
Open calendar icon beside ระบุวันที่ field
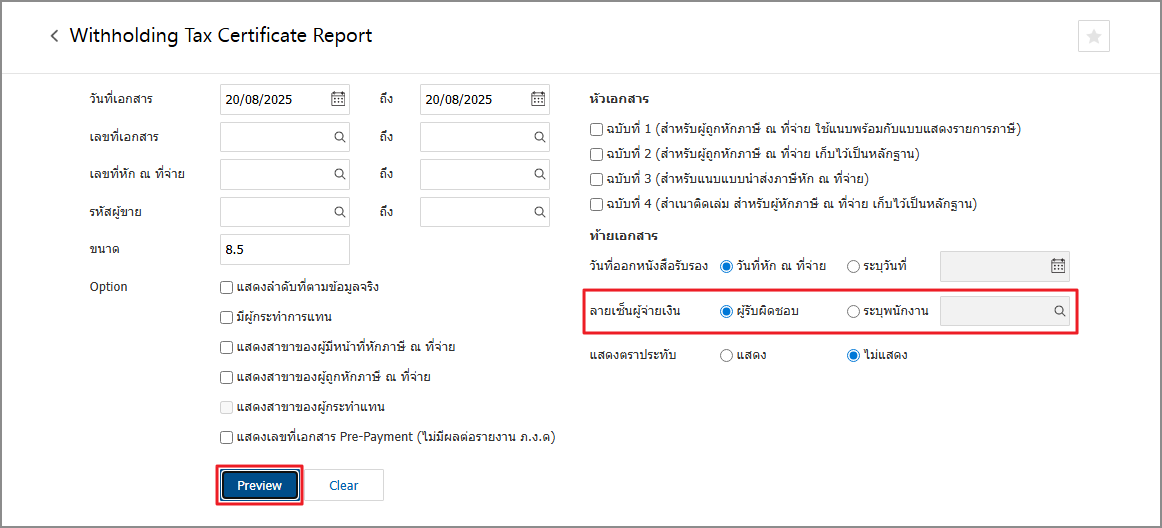(x=1058, y=266)
